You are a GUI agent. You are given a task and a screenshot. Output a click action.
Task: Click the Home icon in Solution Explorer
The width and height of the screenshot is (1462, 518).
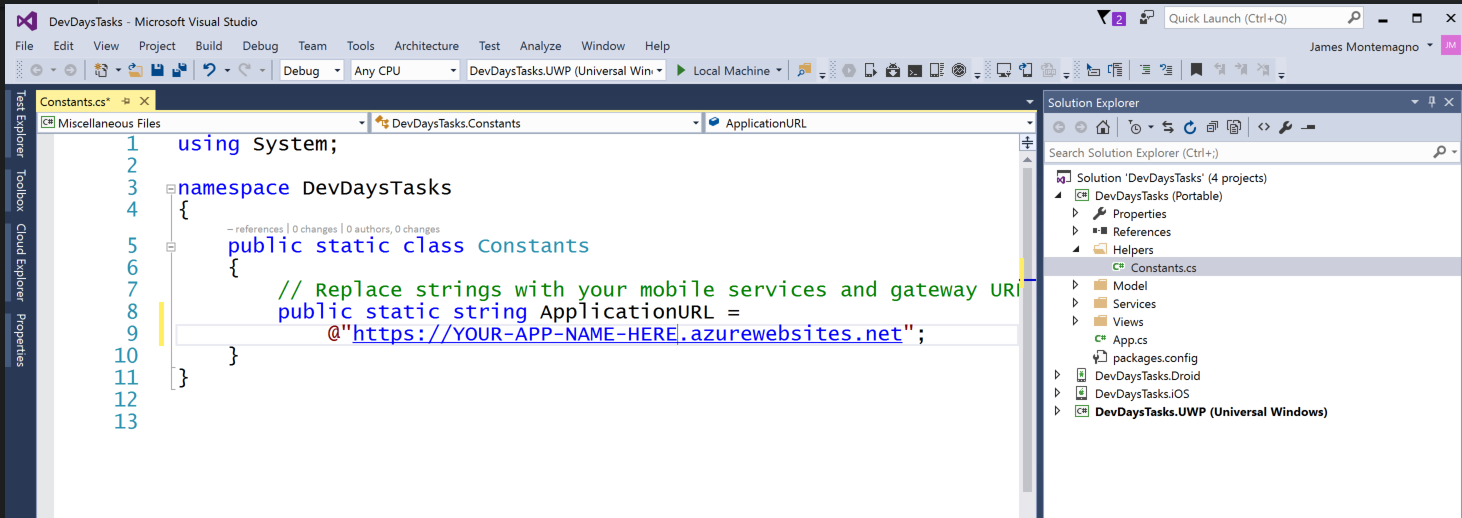click(1103, 127)
